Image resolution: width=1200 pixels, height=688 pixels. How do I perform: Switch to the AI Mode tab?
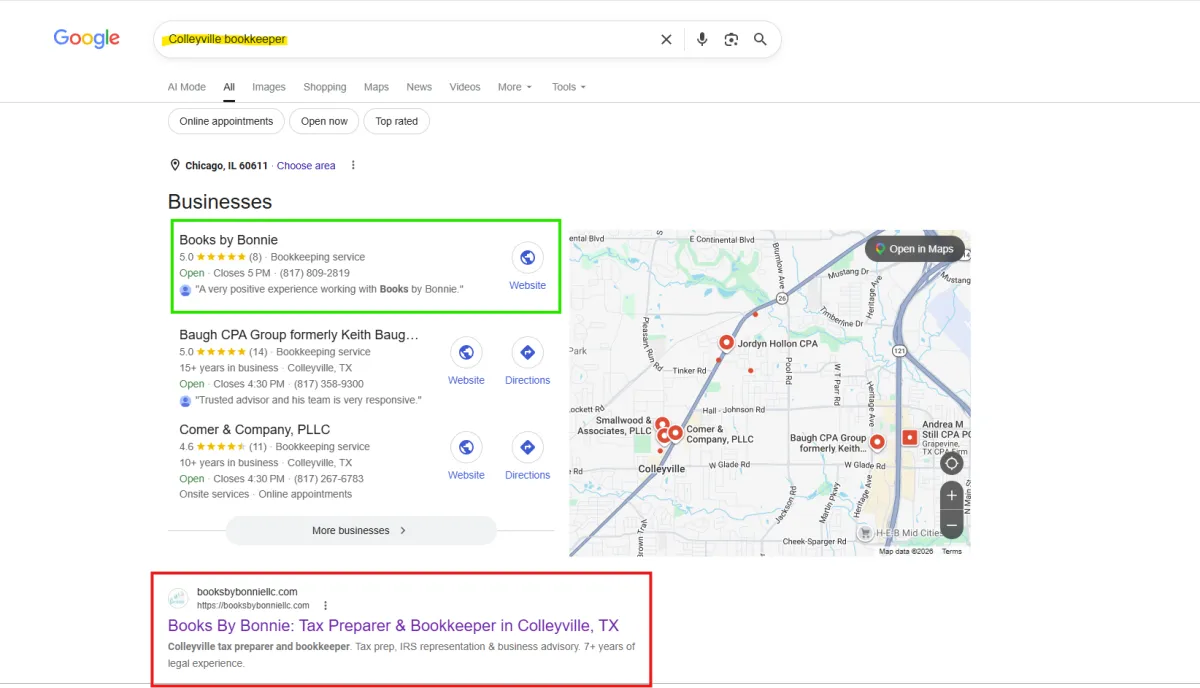(187, 87)
